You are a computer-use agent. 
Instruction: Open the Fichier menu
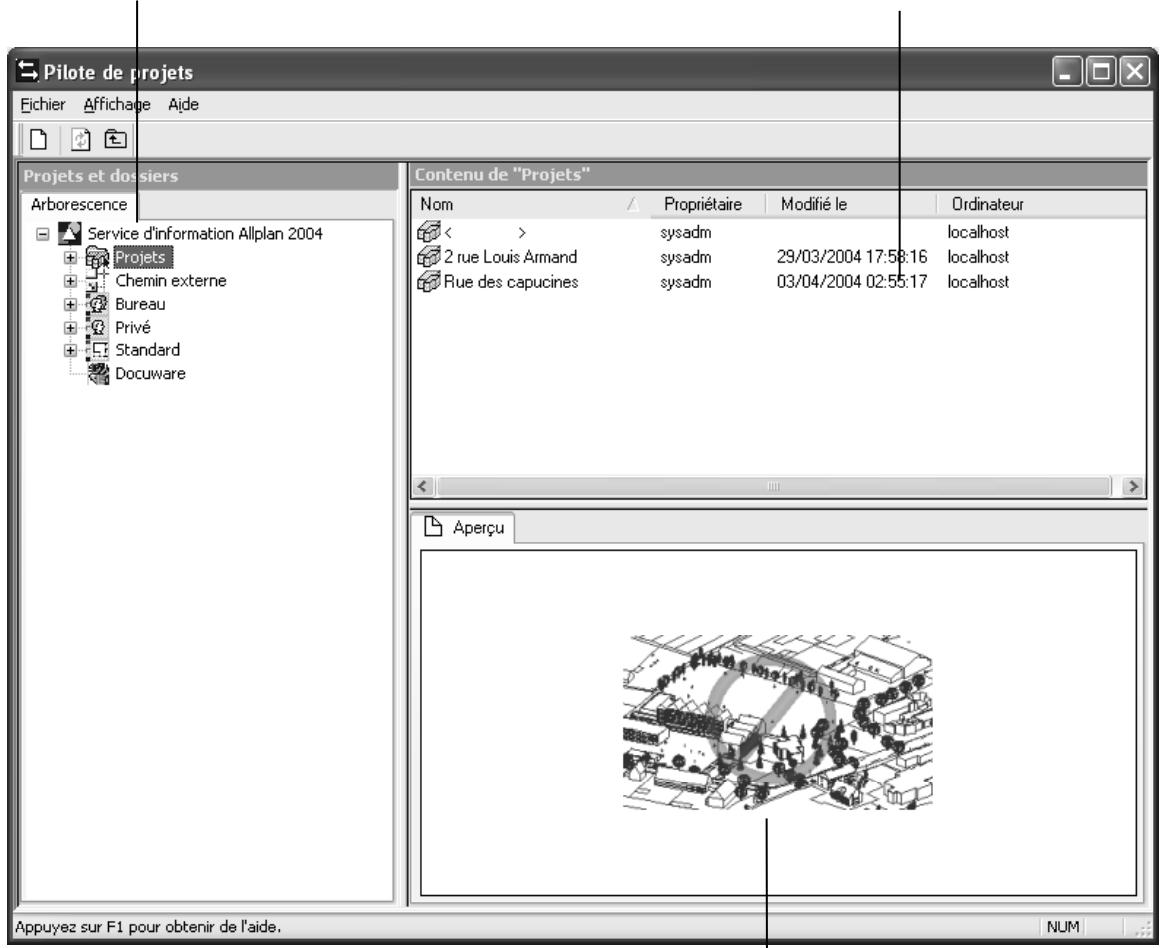42,105
